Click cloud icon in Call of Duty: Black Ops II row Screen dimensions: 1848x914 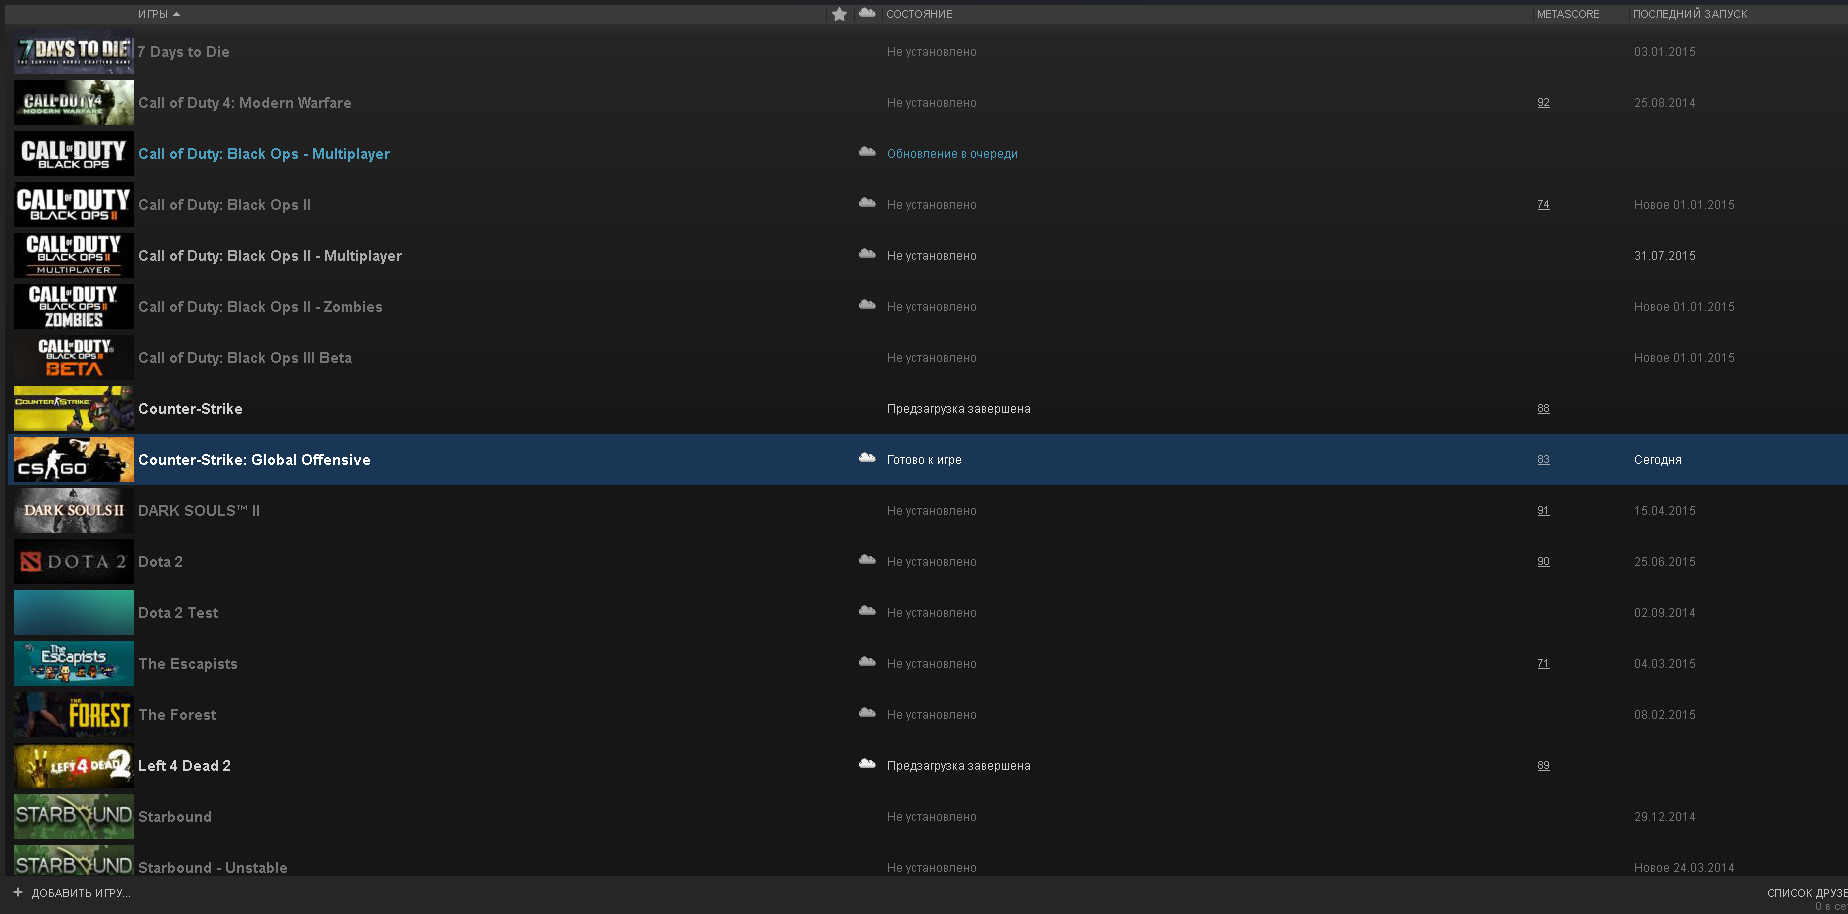pos(867,203)
